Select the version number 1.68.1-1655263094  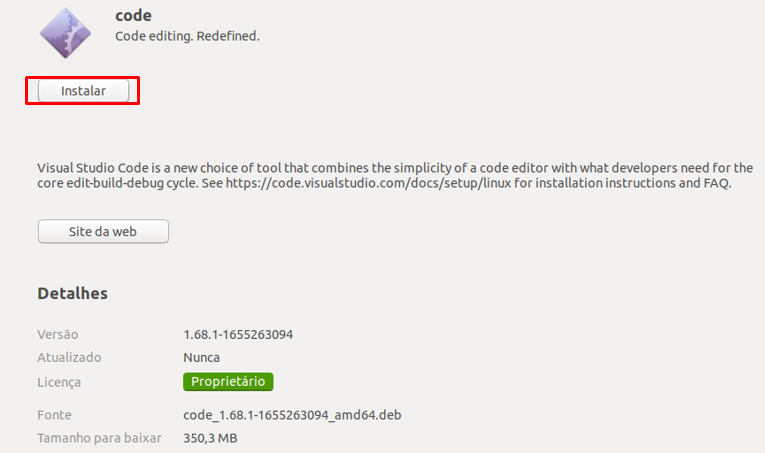pos(238,334)
